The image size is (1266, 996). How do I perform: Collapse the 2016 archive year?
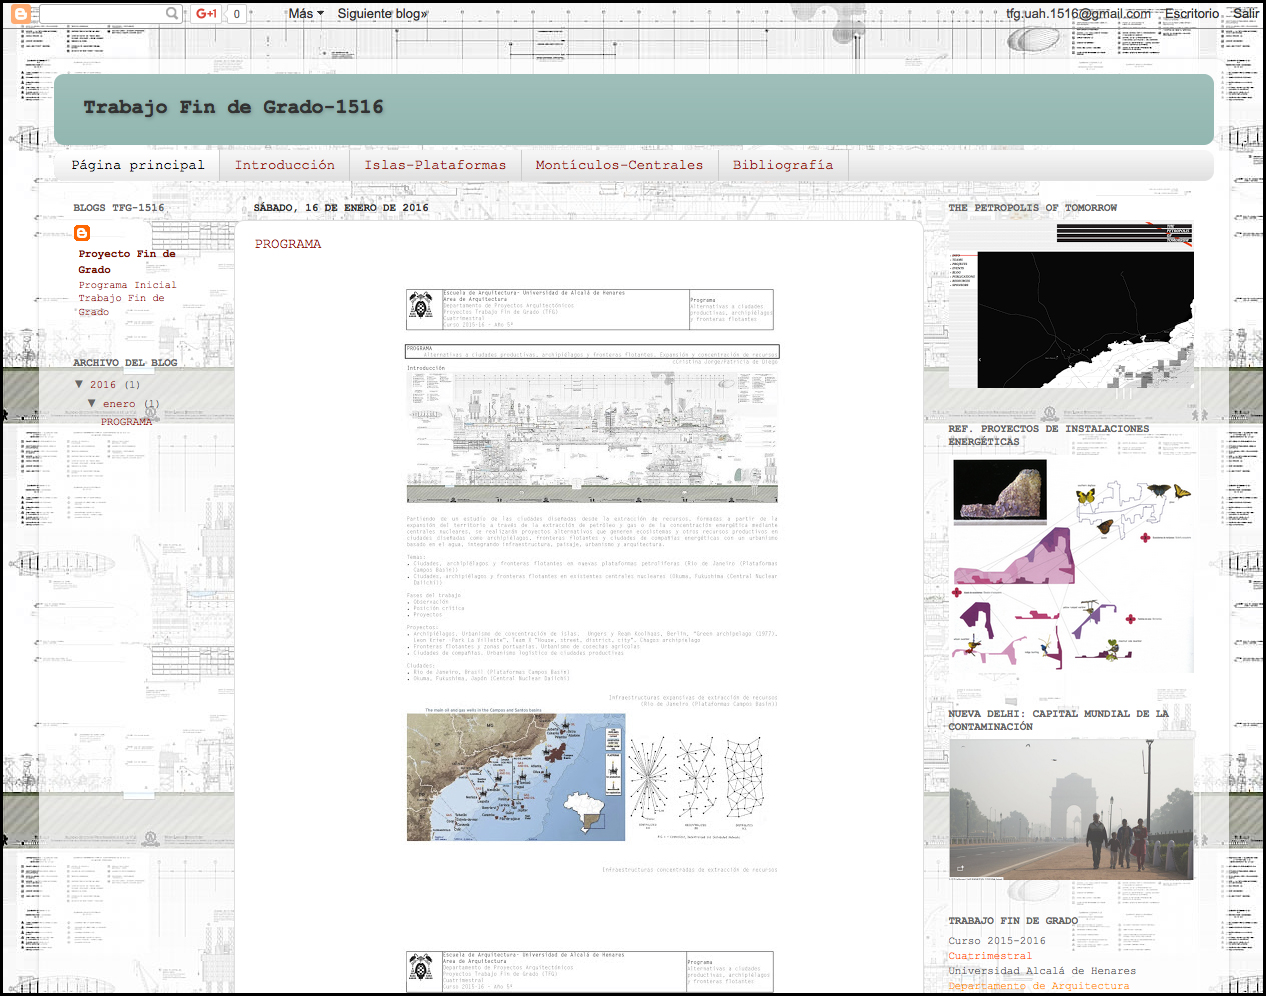click(79, 384)
